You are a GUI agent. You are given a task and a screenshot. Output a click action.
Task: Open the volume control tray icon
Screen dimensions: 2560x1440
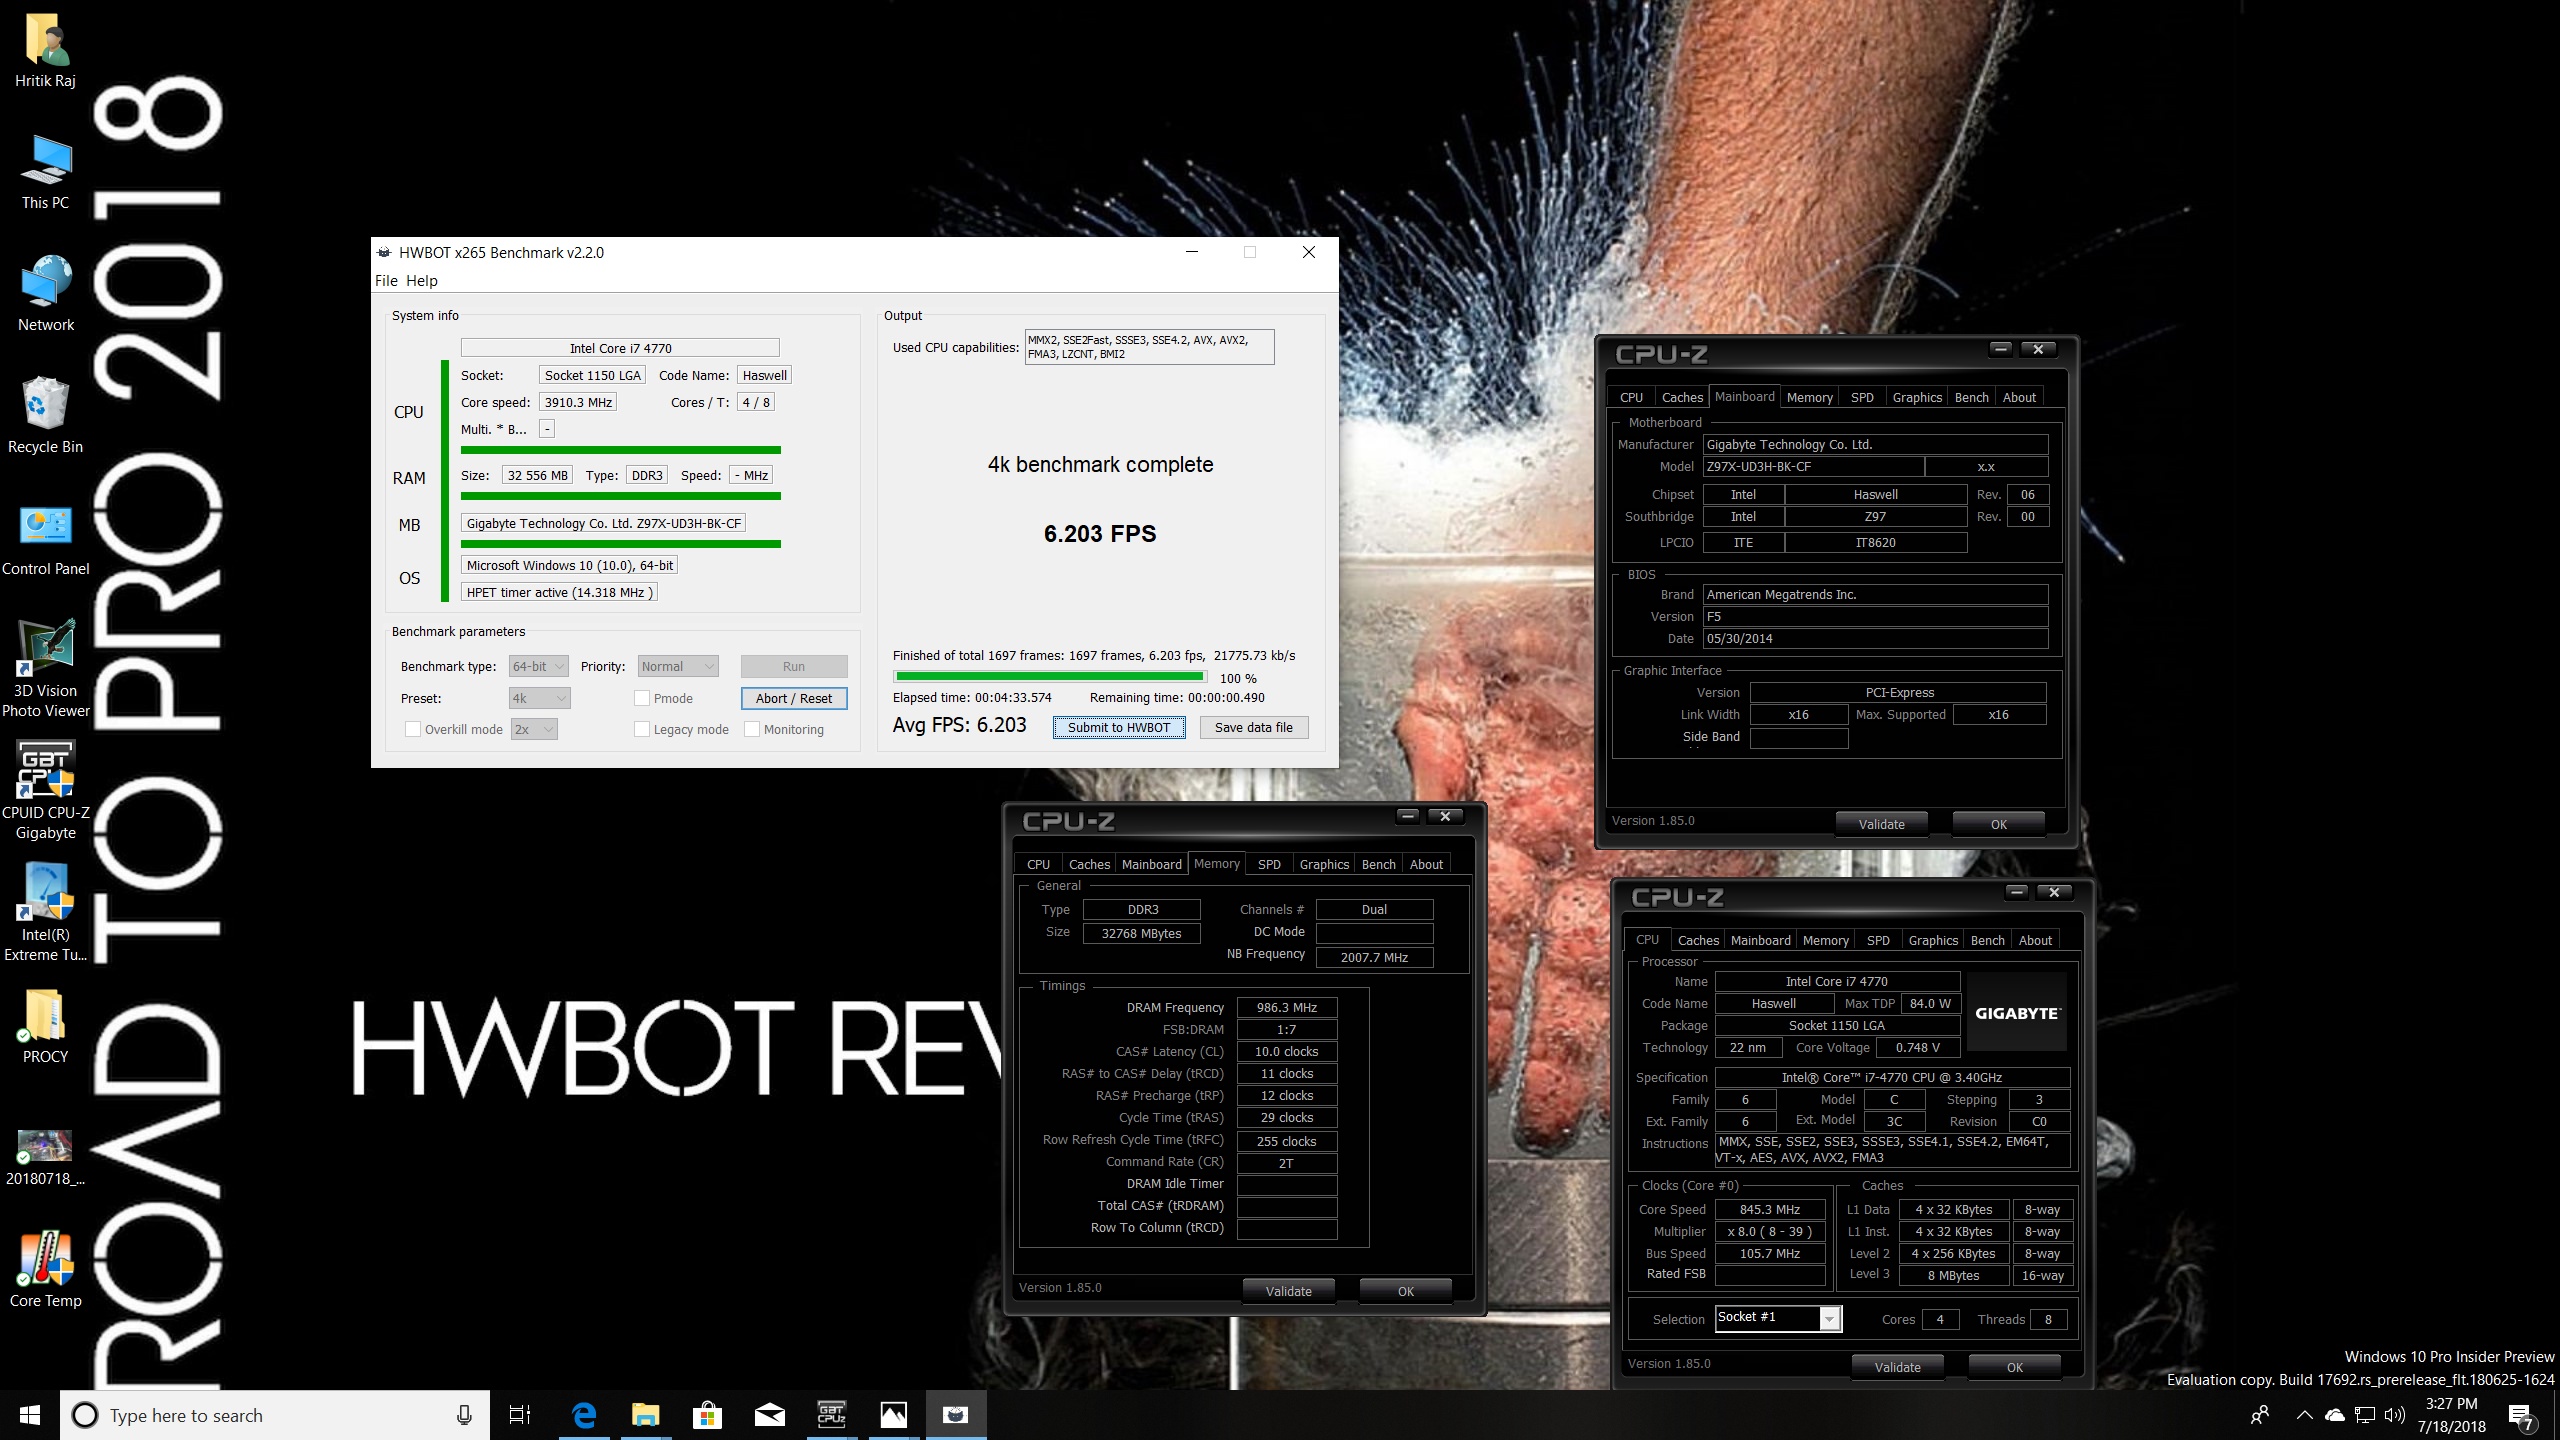click(x=2394, y=1415)
